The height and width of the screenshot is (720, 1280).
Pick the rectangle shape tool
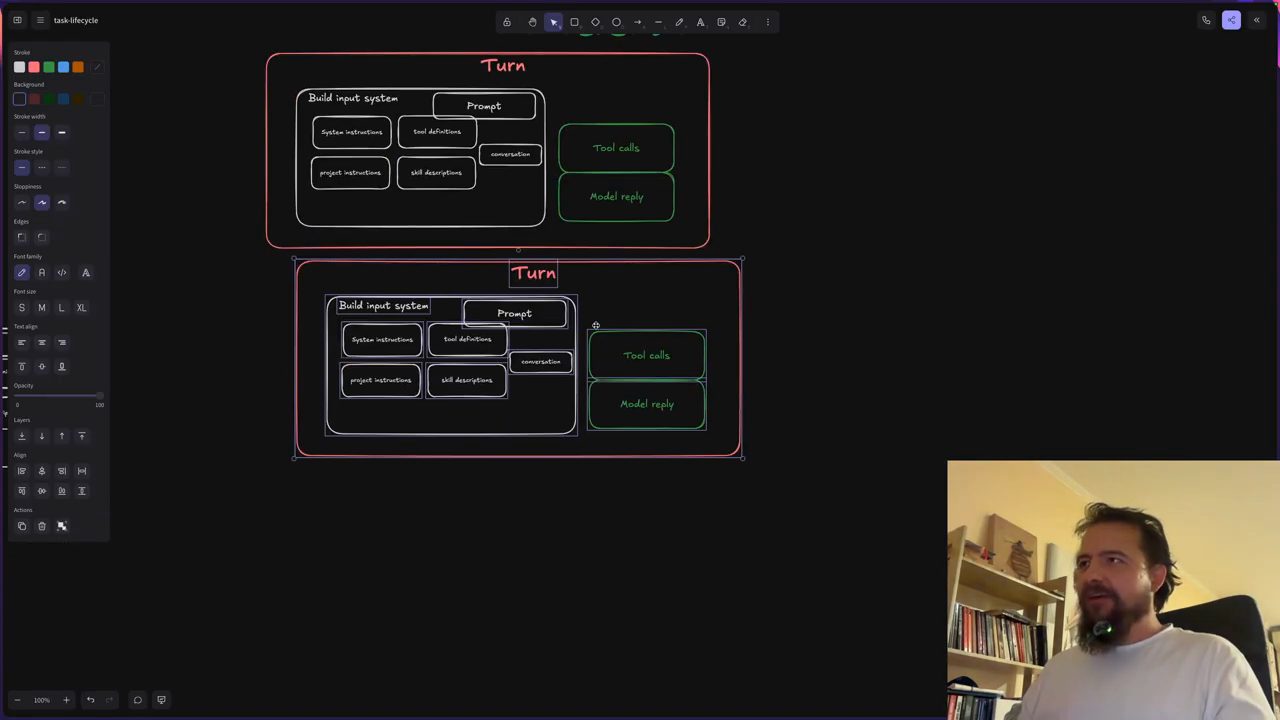[x=574, y=22]
